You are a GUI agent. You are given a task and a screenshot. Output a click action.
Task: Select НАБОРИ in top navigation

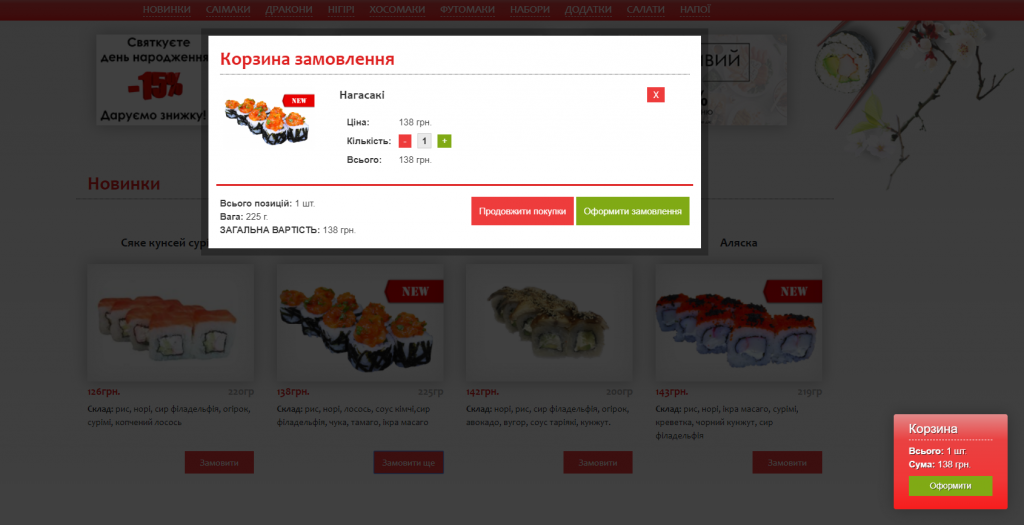(530, 10)
